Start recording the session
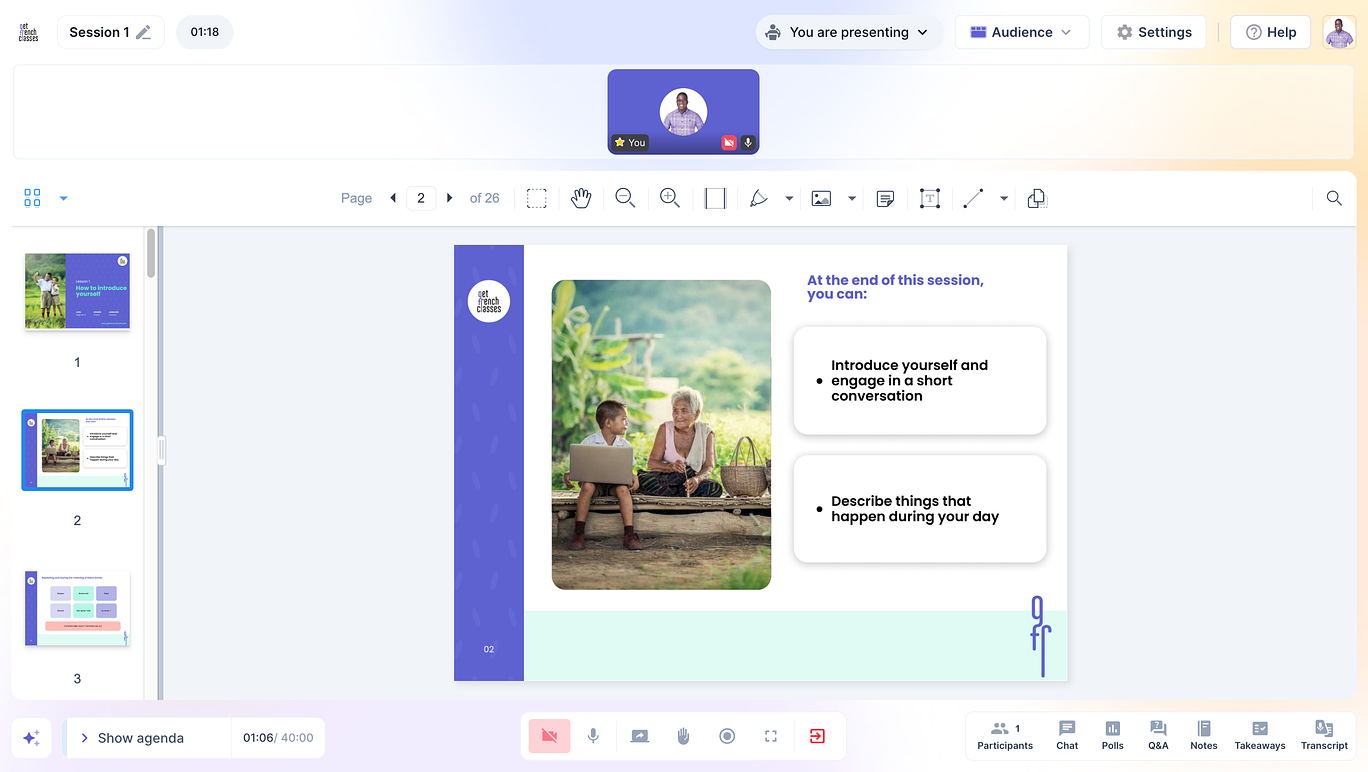The width and height of the screenshot is (1368, 772). click(727, 736)
